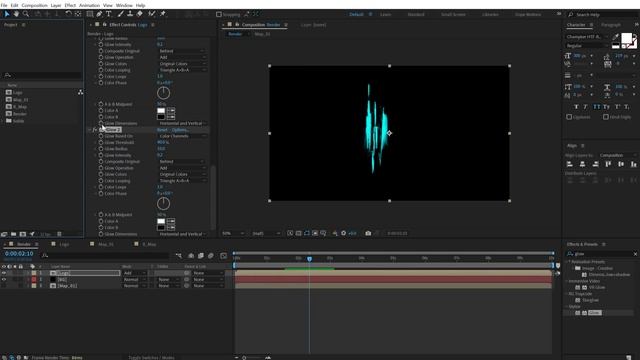
Task: Click the fill color swatch in Character panel
Action: (x=626, y=38)
